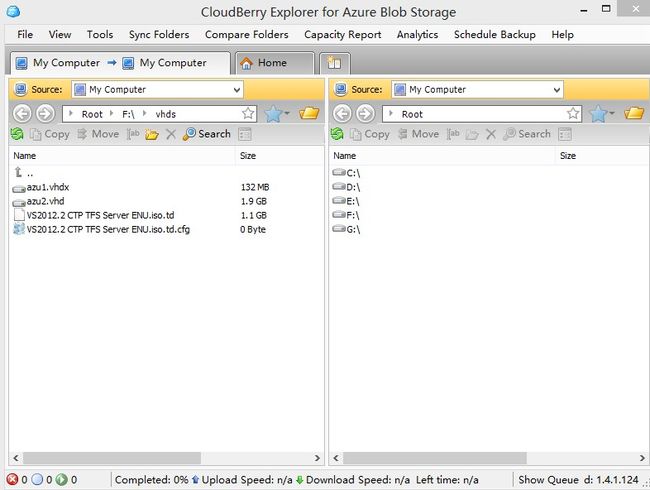Screen dimensions: 650x490
Task: Sort left pane by Name column
Action: [122, 156]
